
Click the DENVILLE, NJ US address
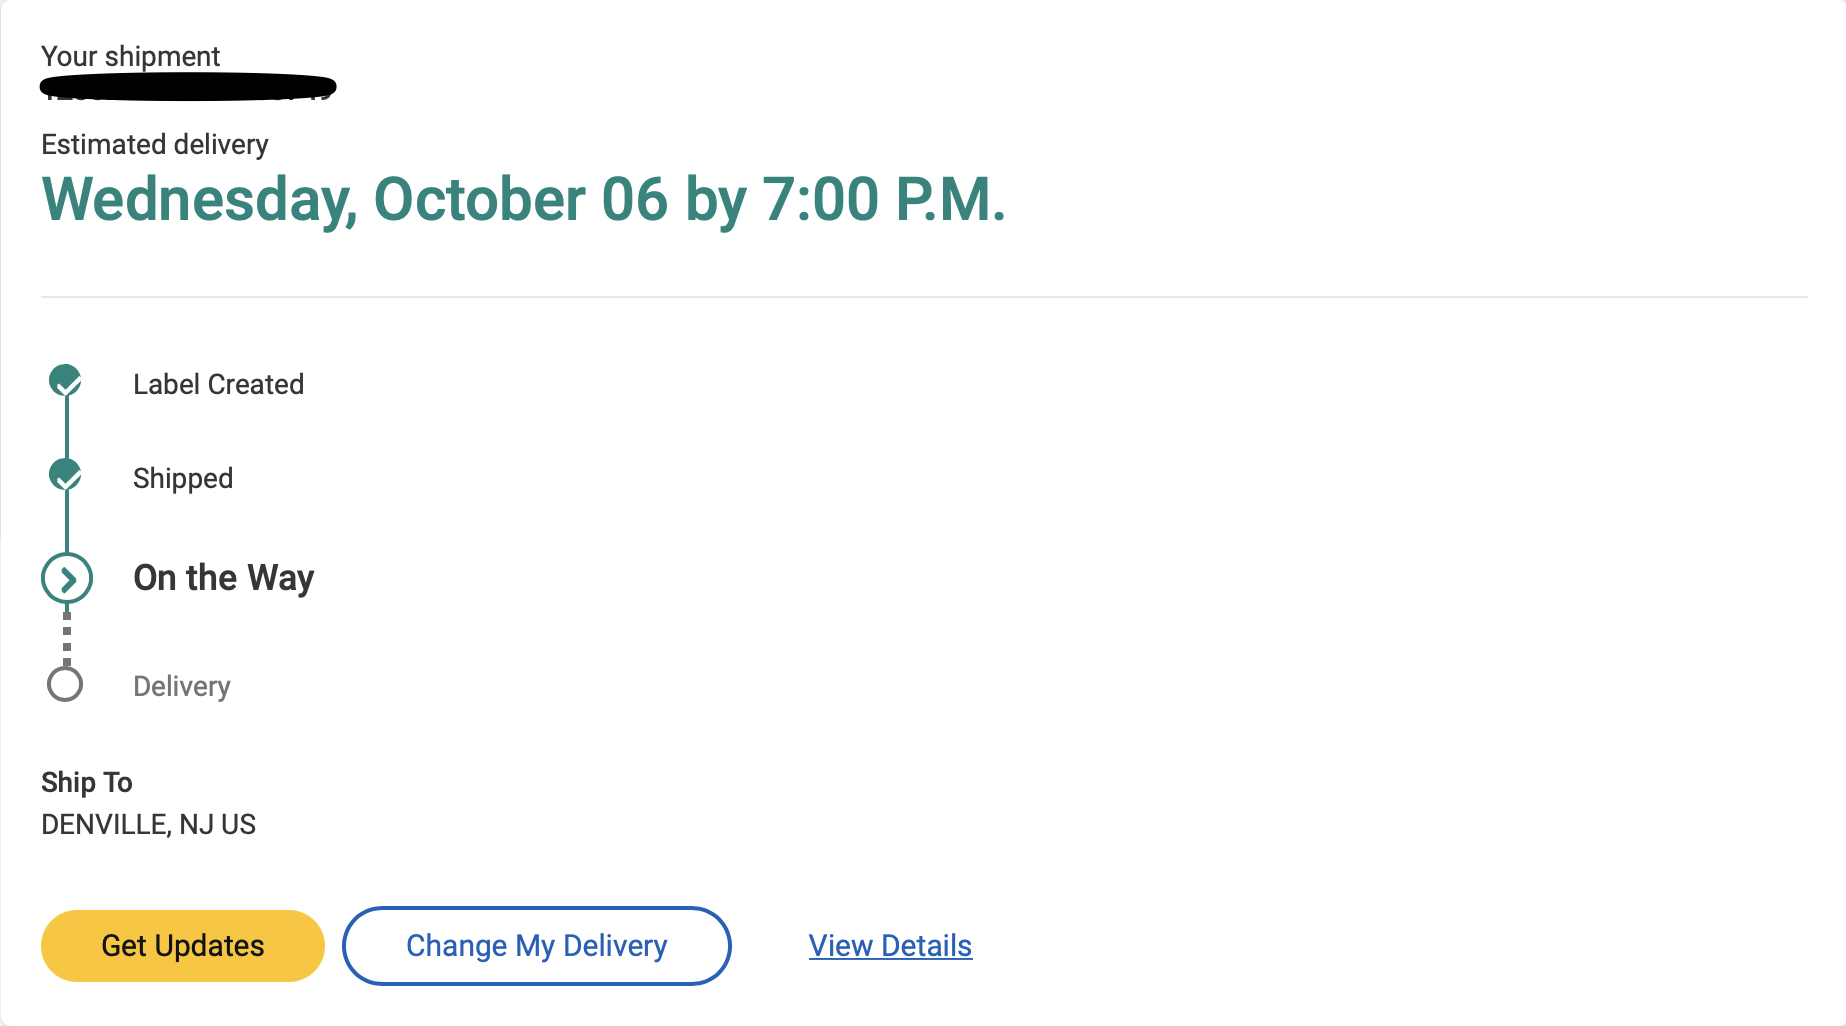[148, 825]
